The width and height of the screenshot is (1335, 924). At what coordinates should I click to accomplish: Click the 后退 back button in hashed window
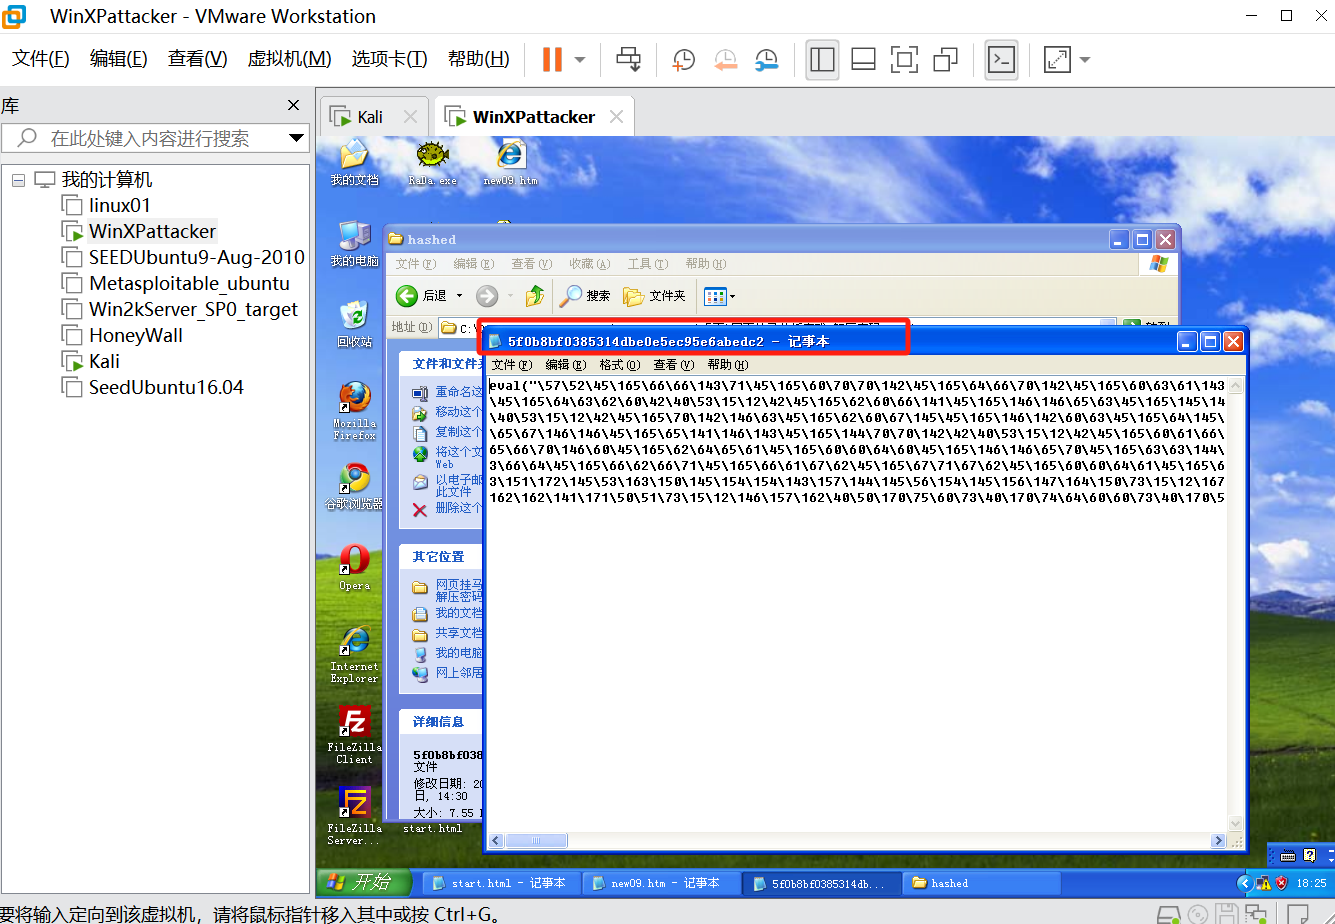(x=421, y=296)
